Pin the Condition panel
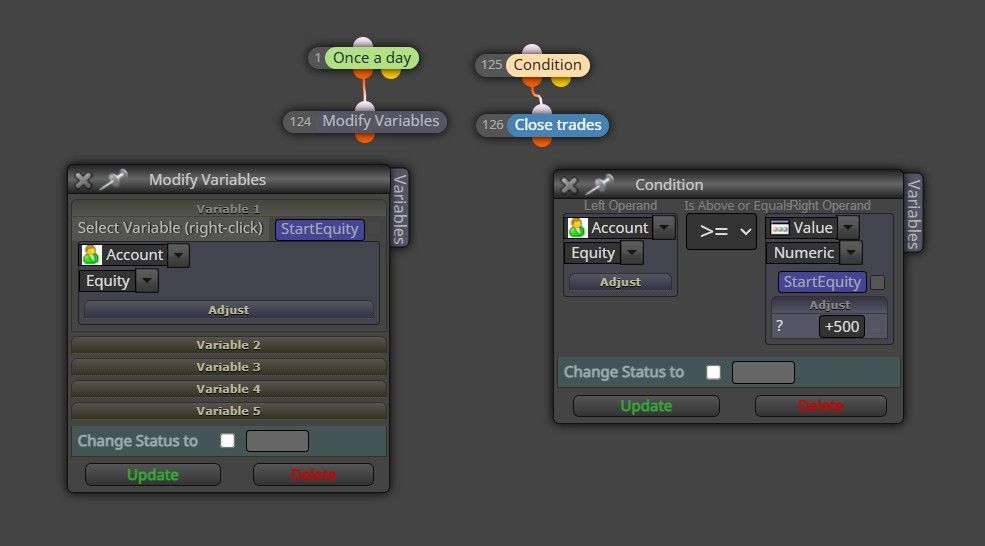The height and width of the screenshot is (546, 985). 599,185
